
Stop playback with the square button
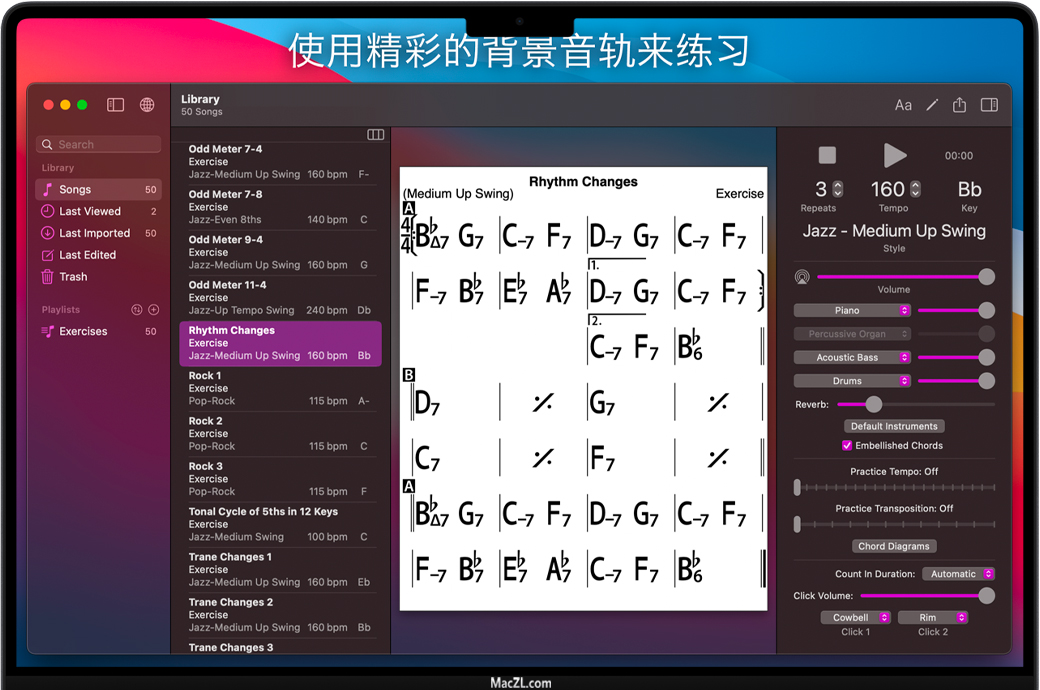[x=827, y=155]
